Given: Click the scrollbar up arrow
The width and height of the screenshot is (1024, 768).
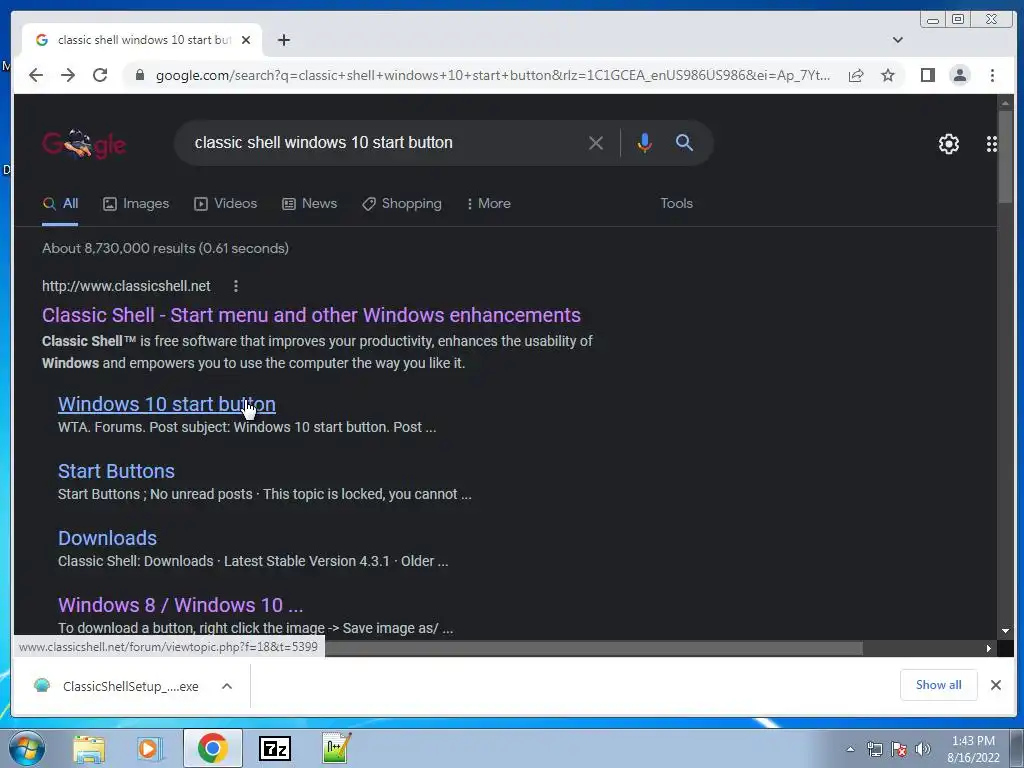Looking at the screenshot, I should coord(1005,103).
